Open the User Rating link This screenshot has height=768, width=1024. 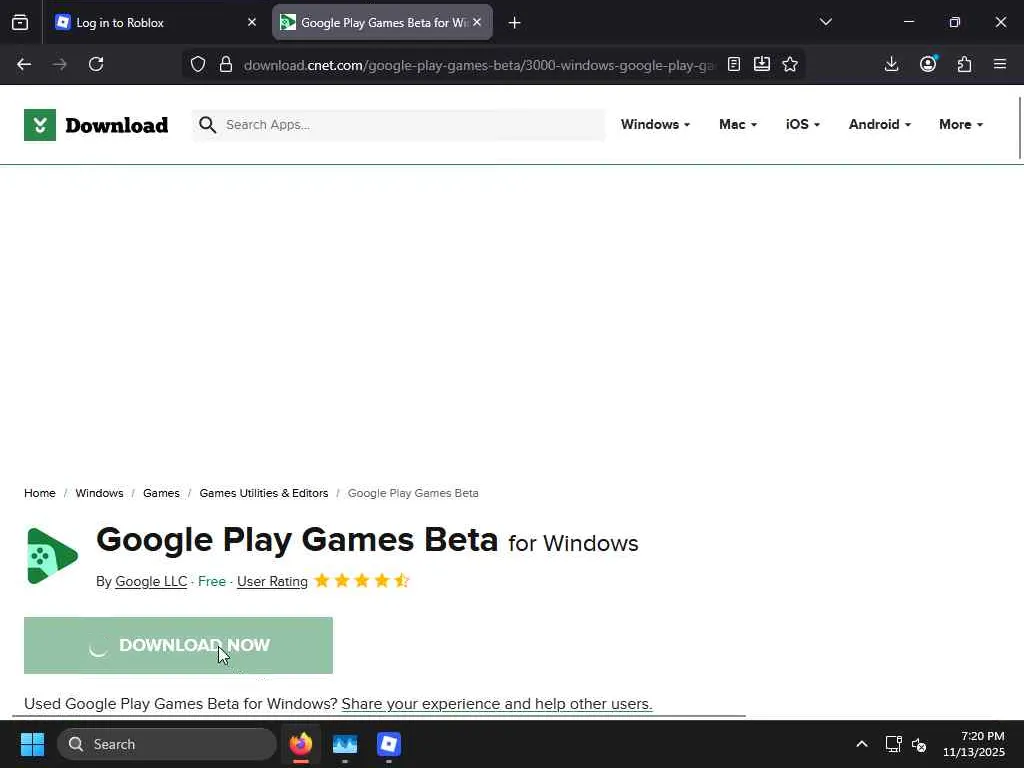(272, 581)
